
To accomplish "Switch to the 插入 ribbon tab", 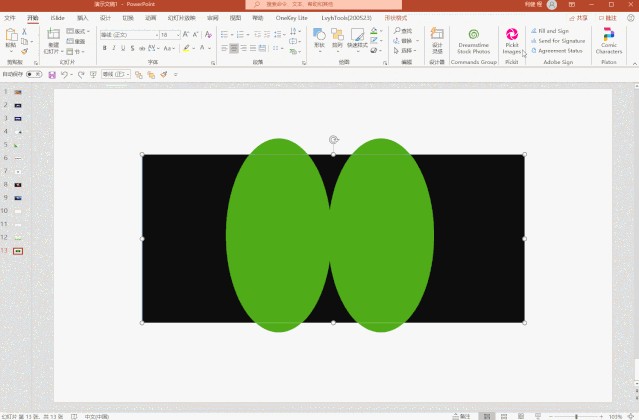I will 82,18.
